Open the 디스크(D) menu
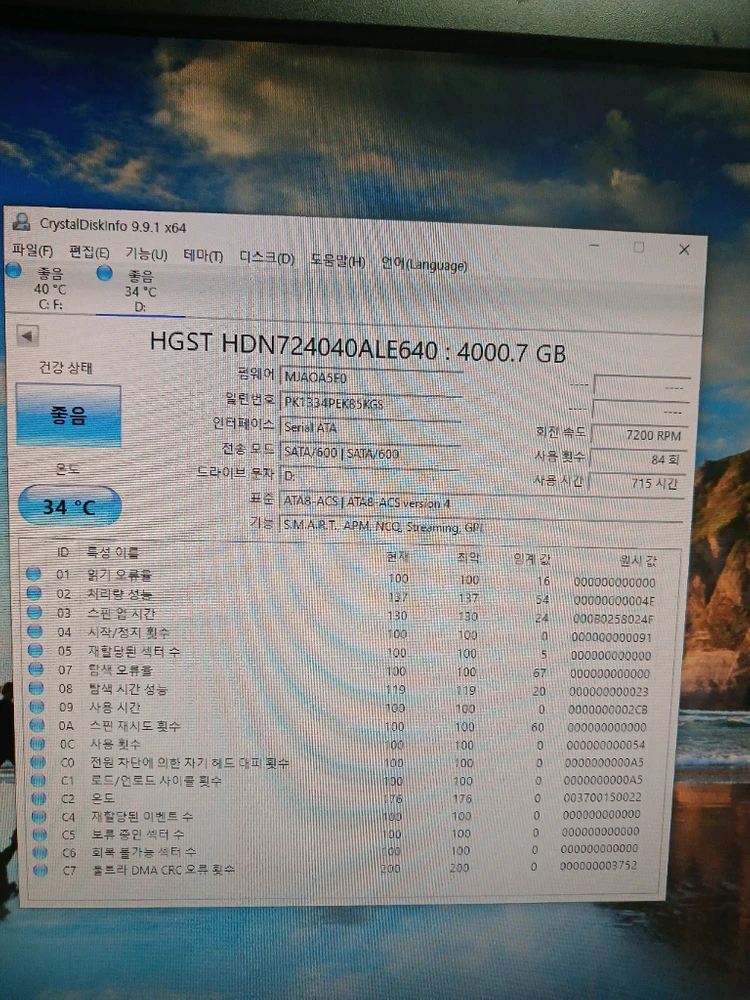The height and width of the screenshot is (1000, 750). [267, 258]
